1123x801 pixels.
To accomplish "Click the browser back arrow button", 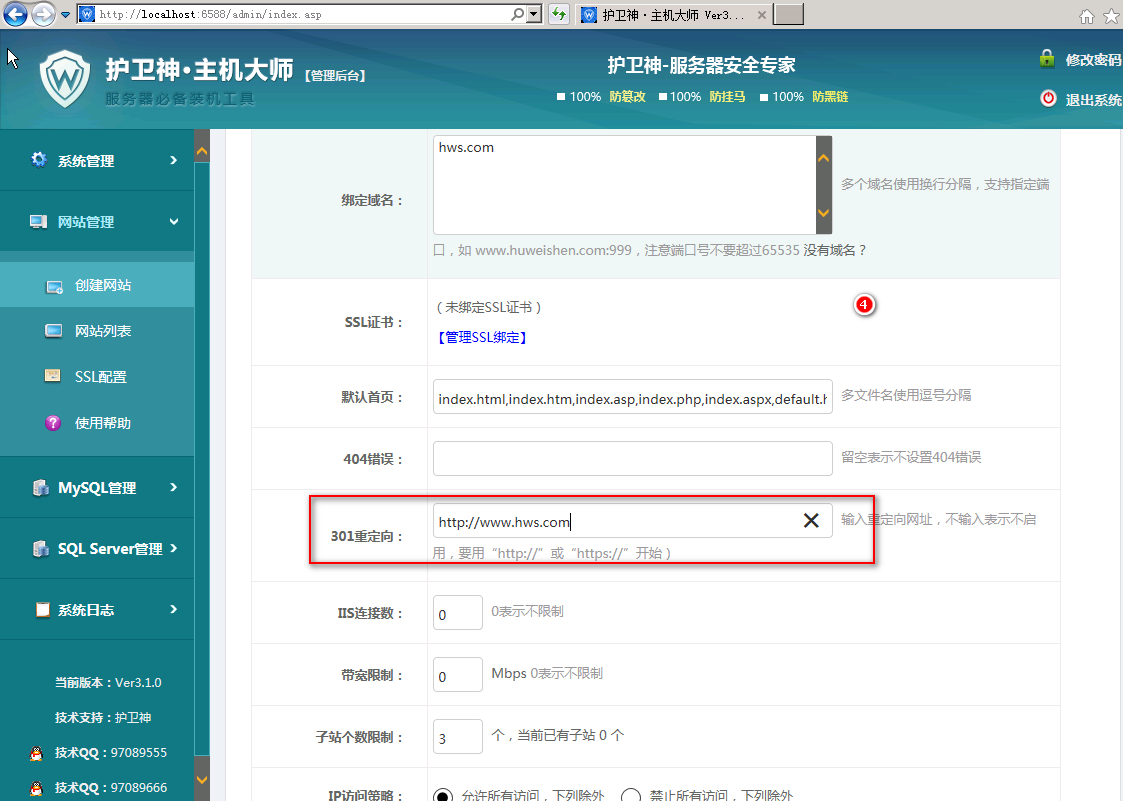I will [16, 15].
